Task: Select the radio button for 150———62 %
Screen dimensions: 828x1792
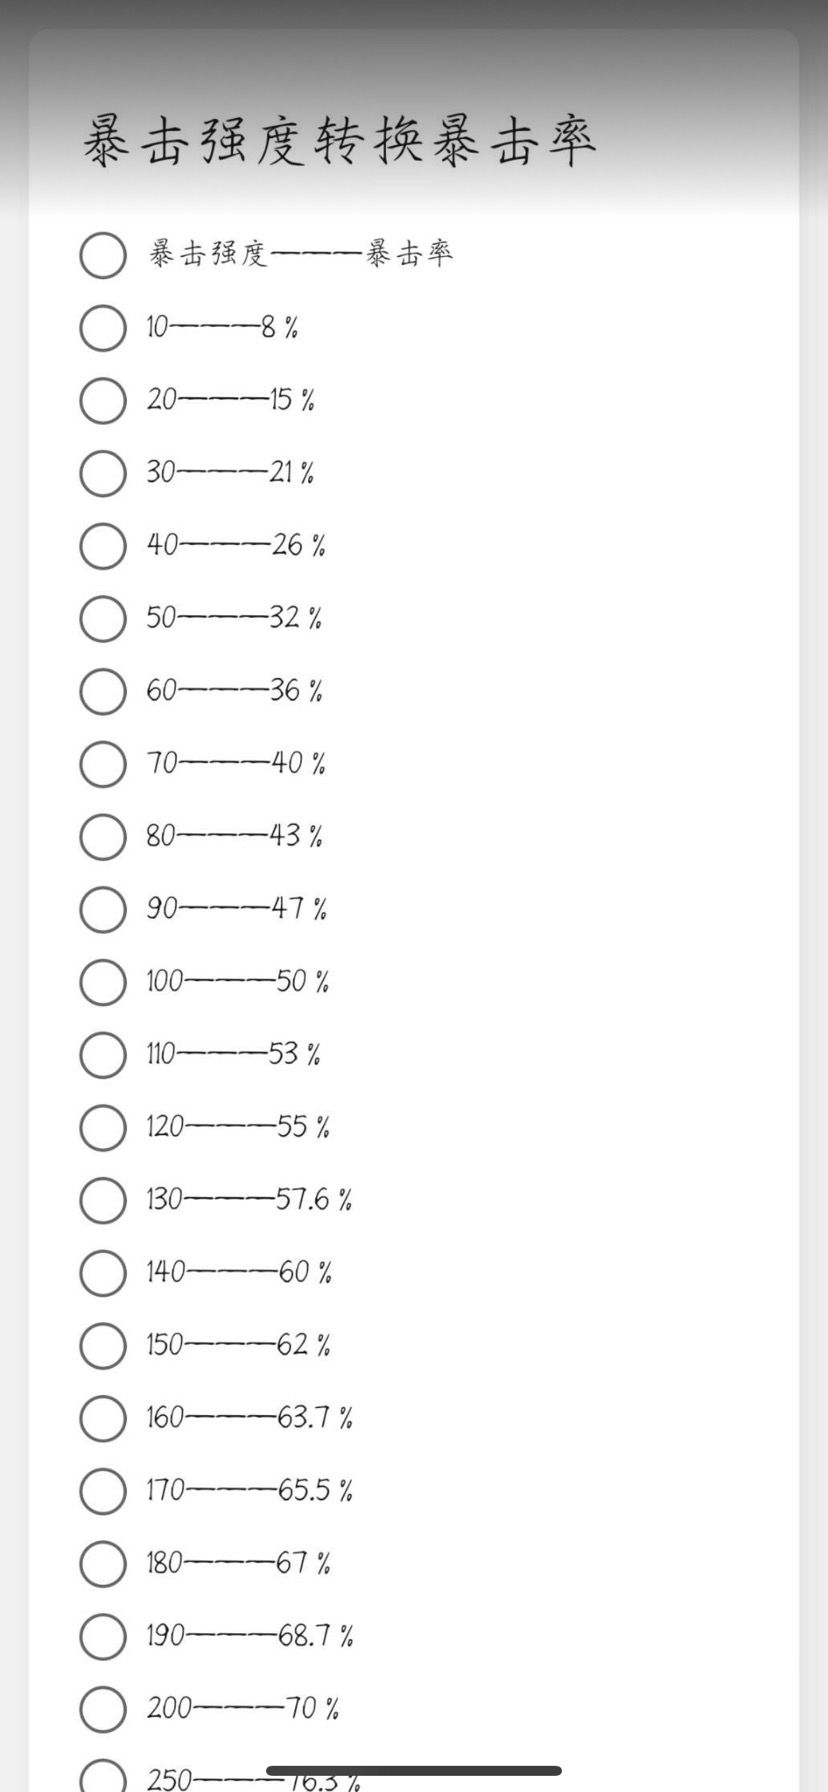Action: coord(103,1346)
